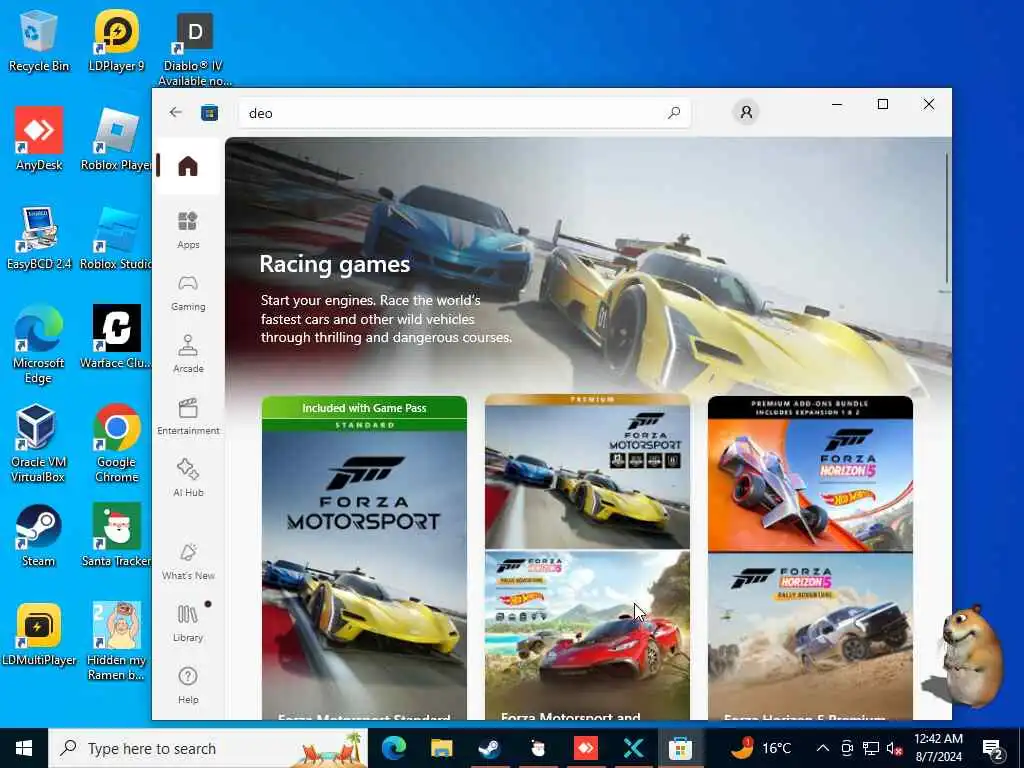Open the Forza Horizon 5 Rally Adventure card

810,637
